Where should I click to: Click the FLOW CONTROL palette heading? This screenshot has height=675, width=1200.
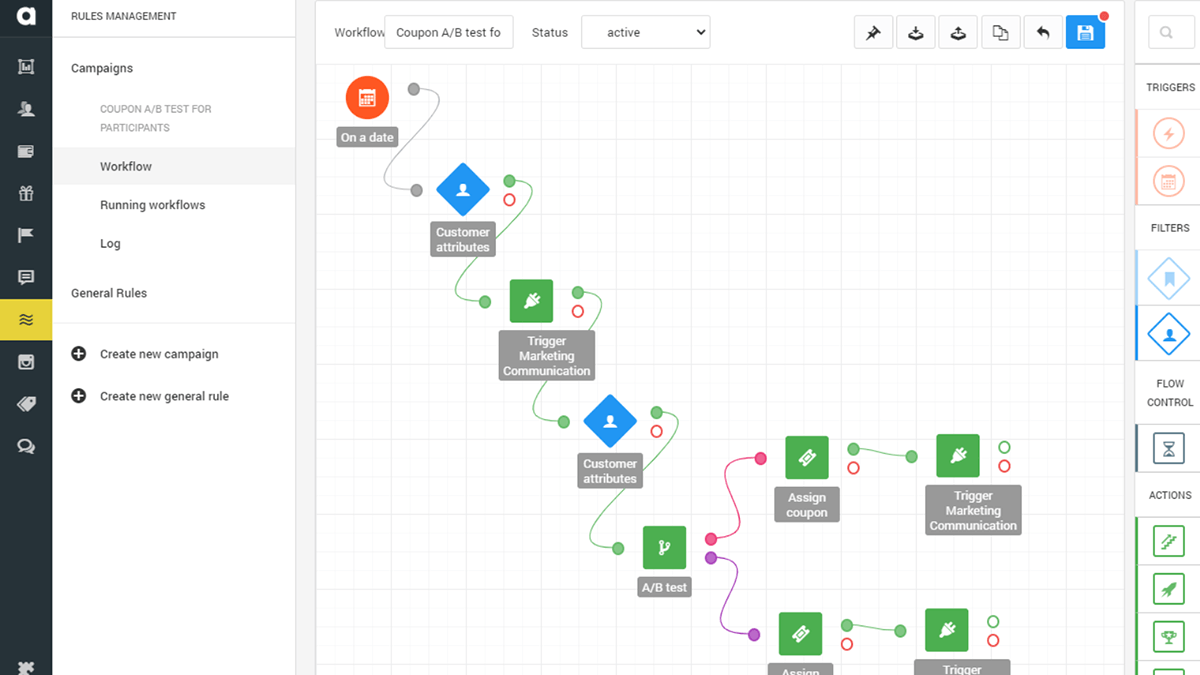click(1170, 393)
